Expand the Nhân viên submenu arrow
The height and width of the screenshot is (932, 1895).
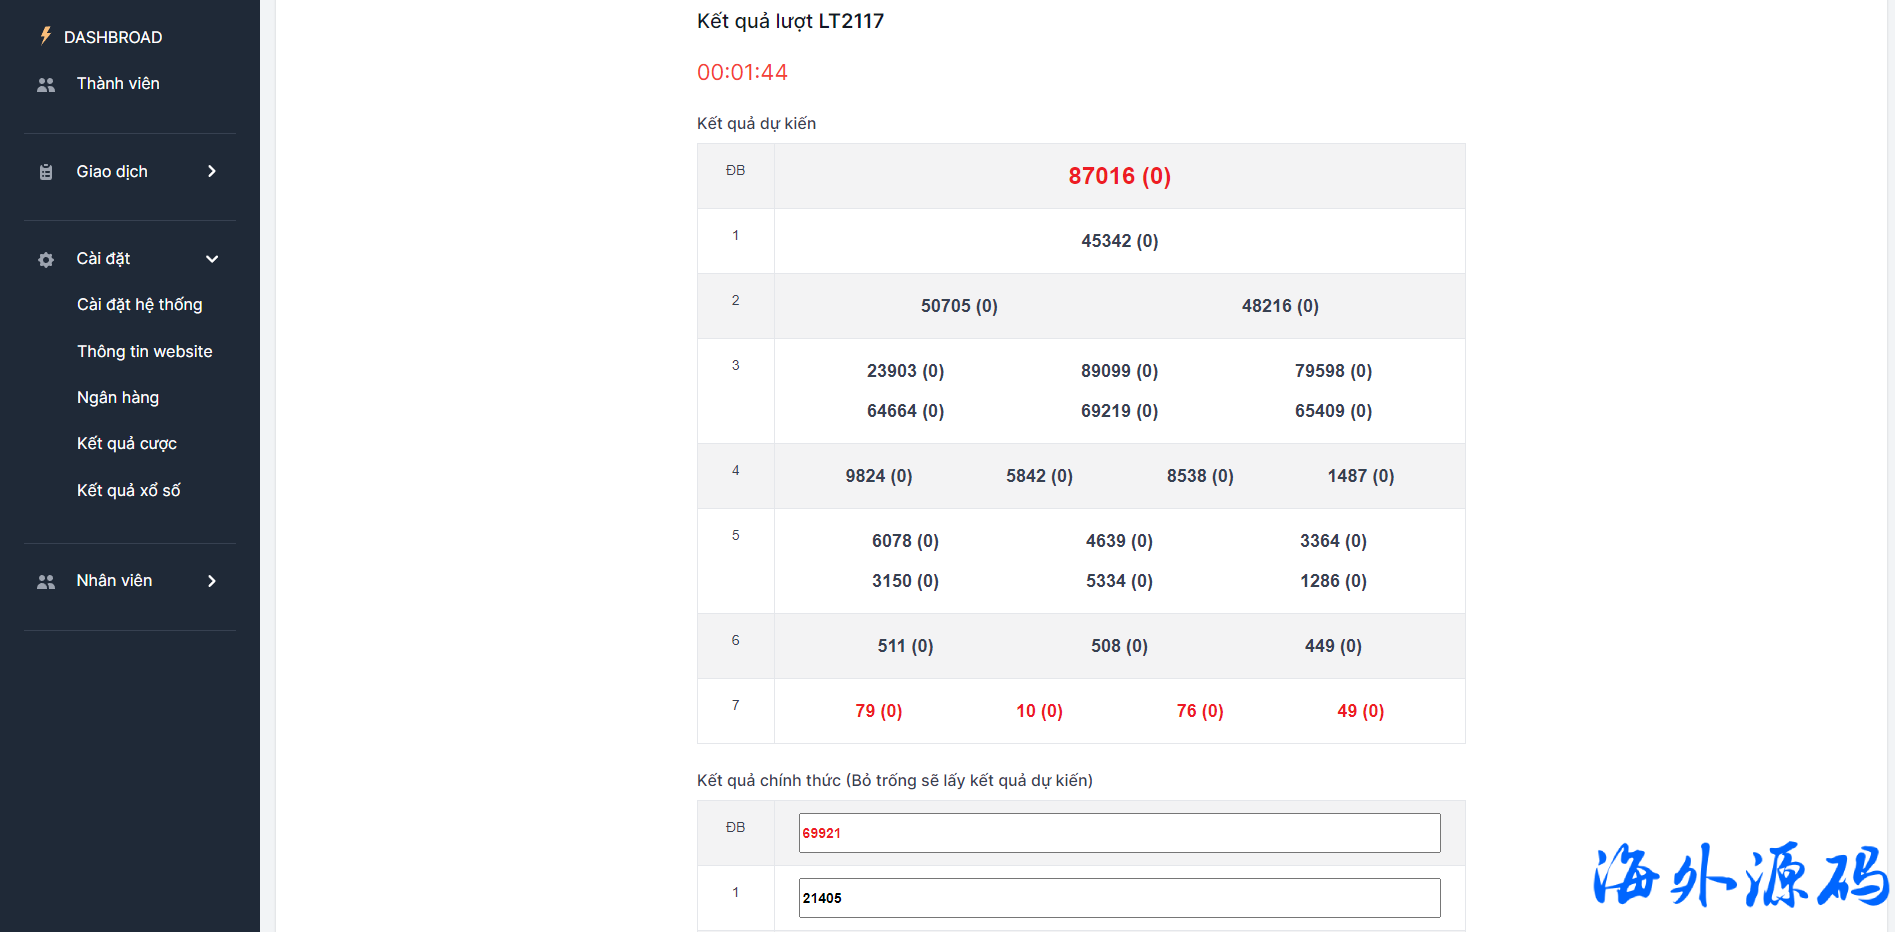[211, 581]
